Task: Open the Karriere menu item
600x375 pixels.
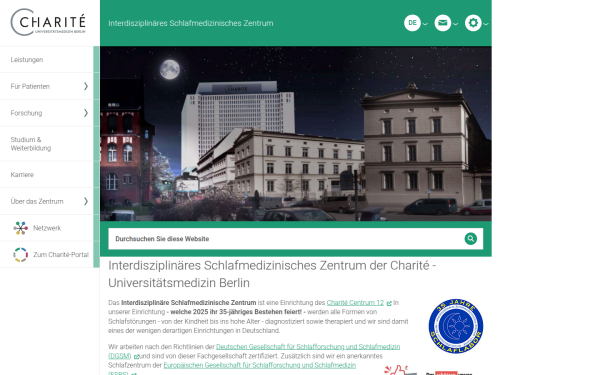Action: [x=47, y=174]
